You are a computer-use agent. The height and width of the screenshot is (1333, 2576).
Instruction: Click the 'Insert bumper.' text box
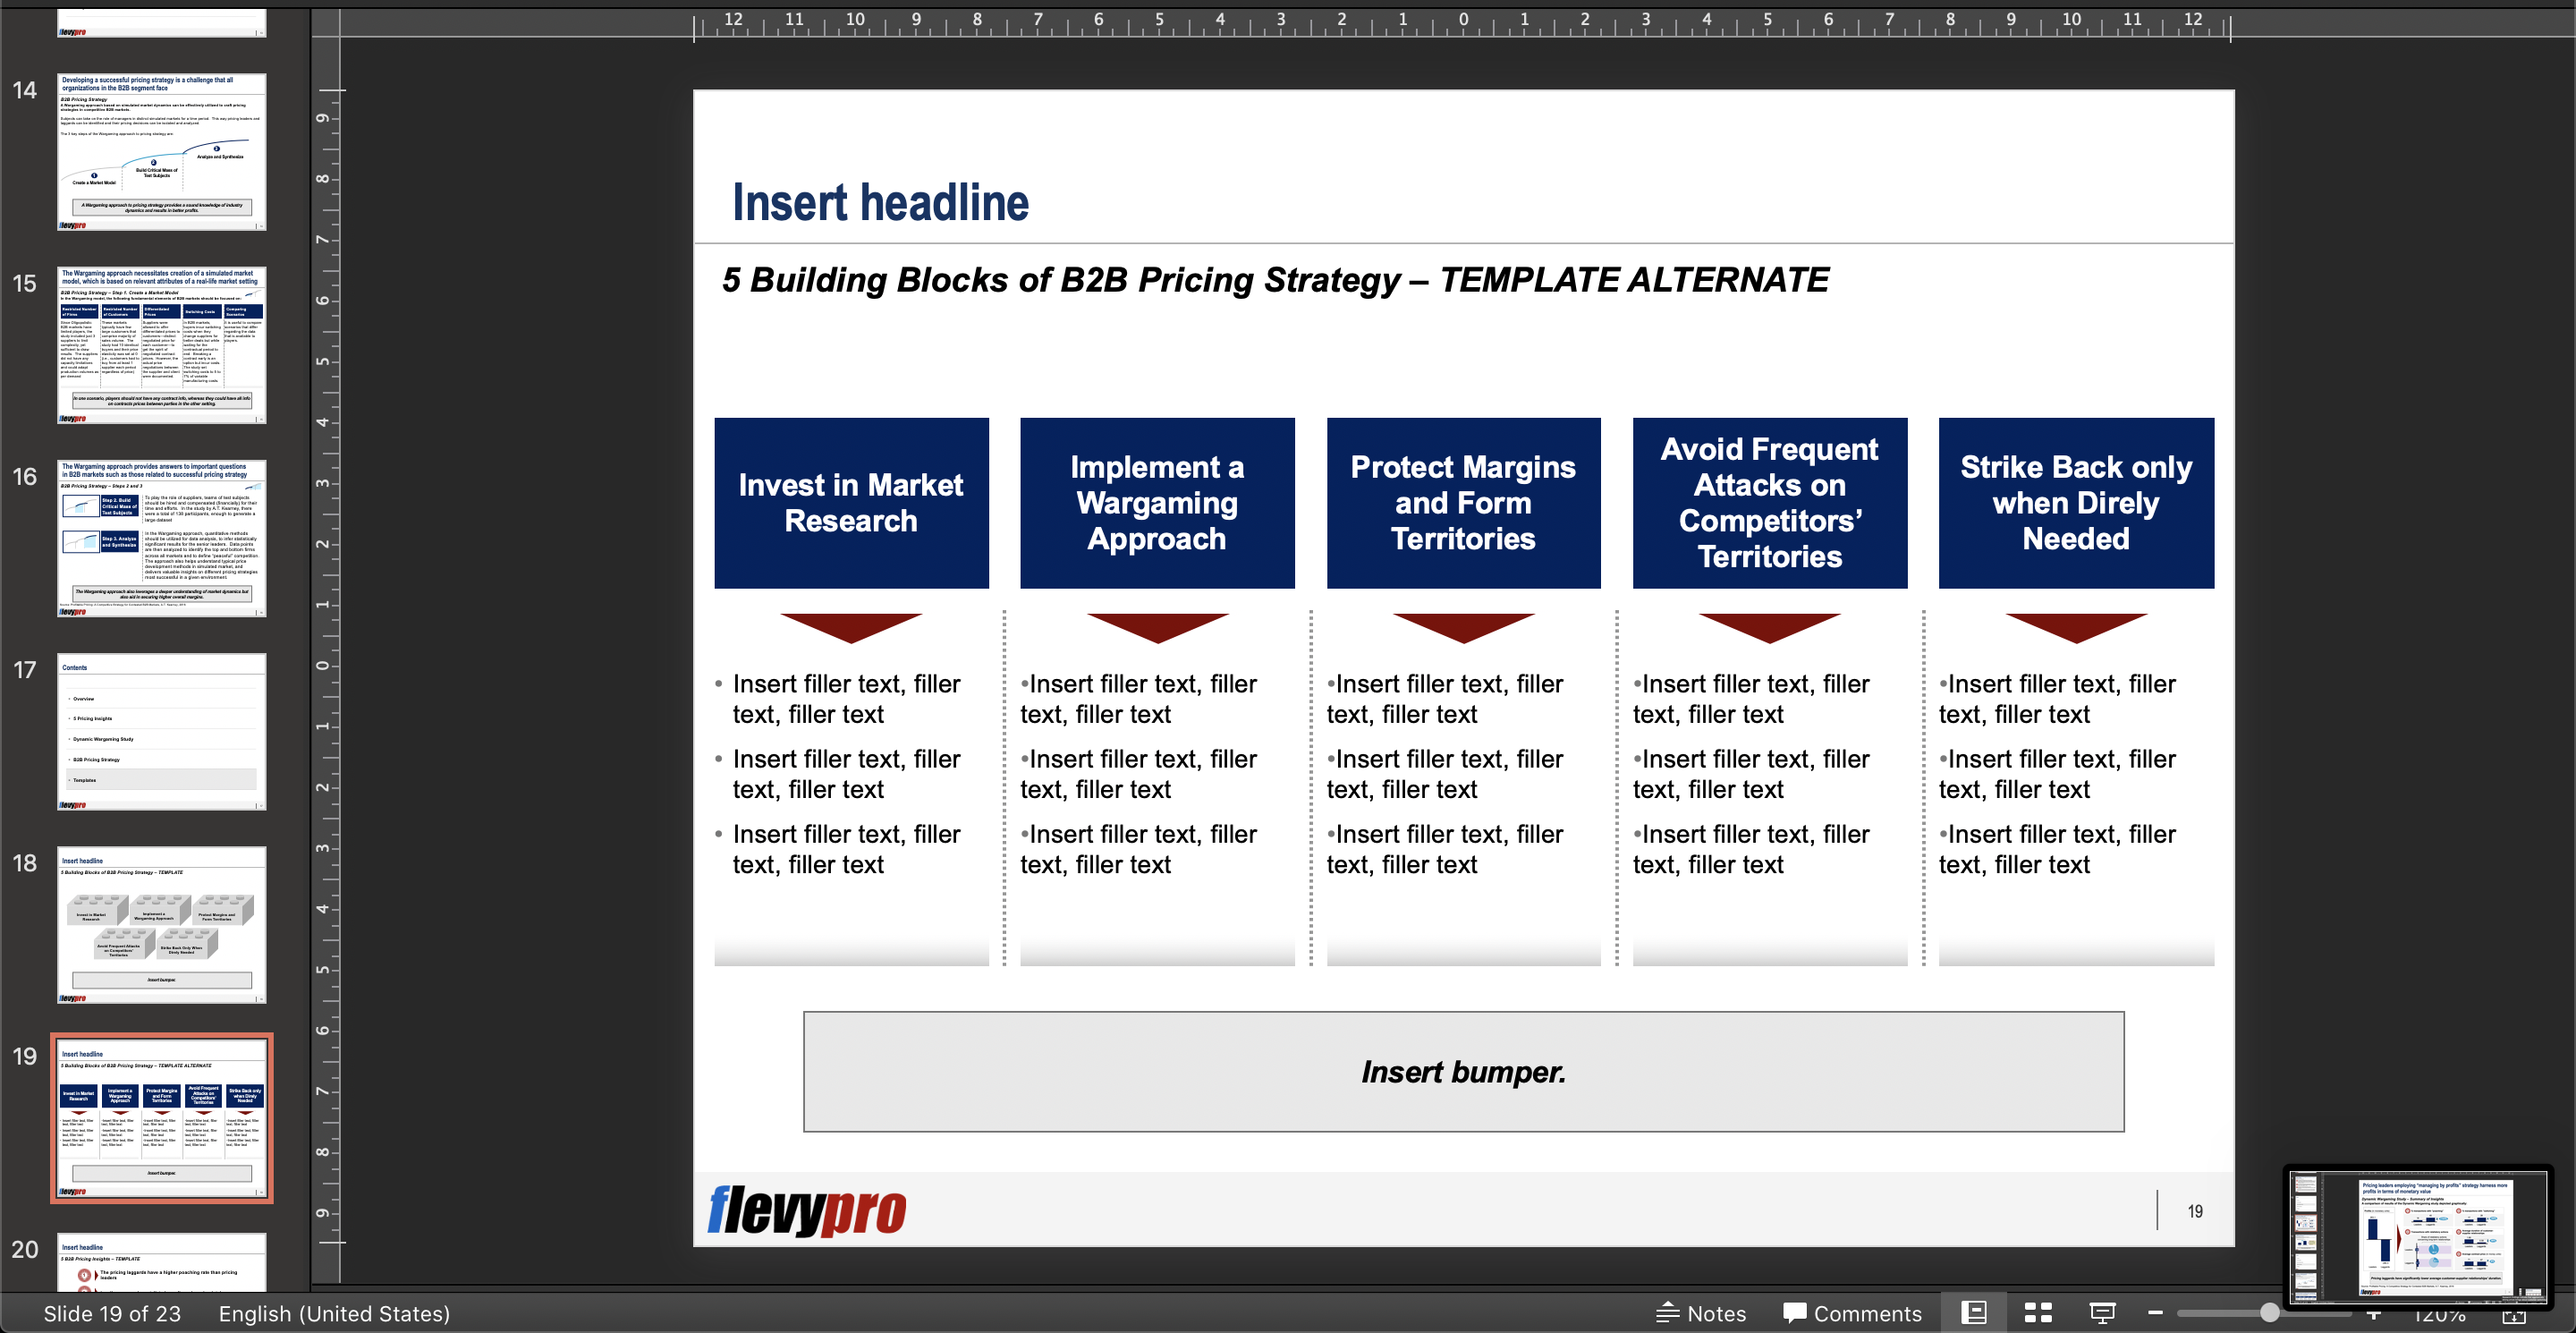[x=1463, y=1072]
